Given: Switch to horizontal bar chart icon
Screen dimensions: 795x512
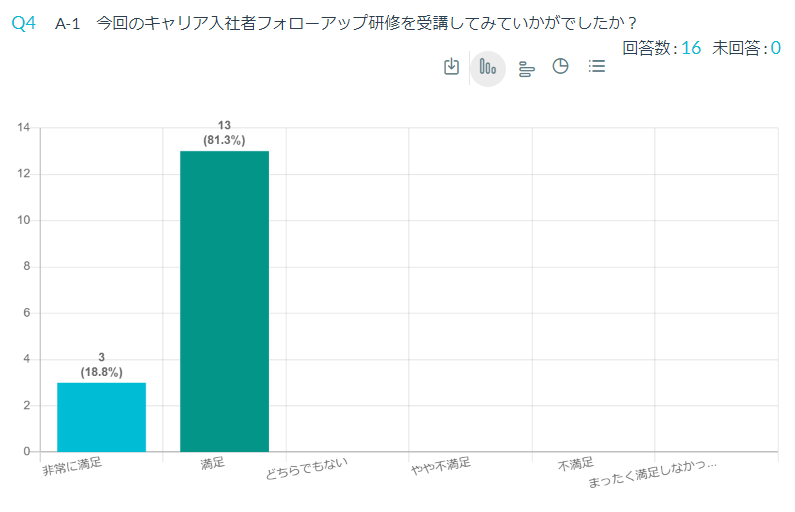Looking at the screenshot, I should coord(526,68).
